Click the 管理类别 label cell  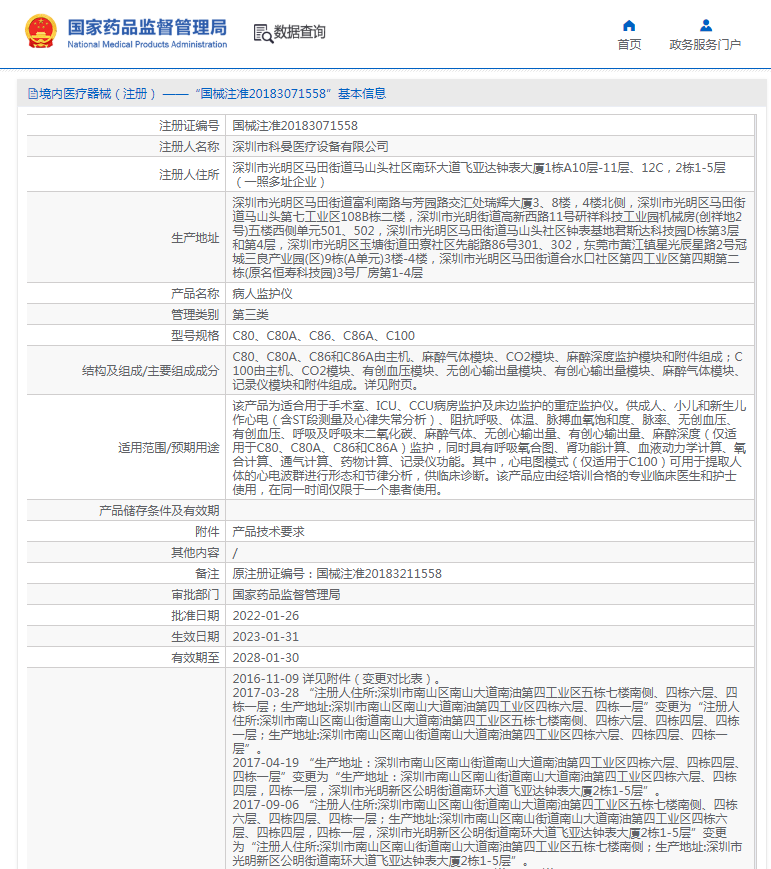click(126, 315)
